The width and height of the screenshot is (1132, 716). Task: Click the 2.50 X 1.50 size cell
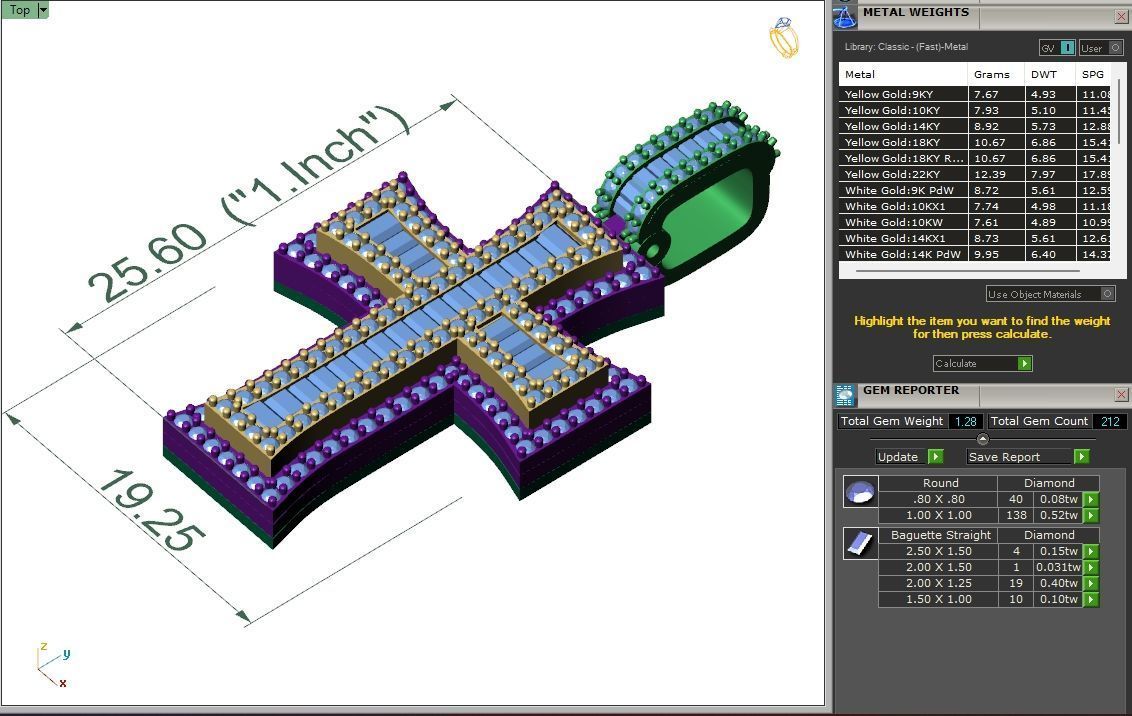point(939,551)
